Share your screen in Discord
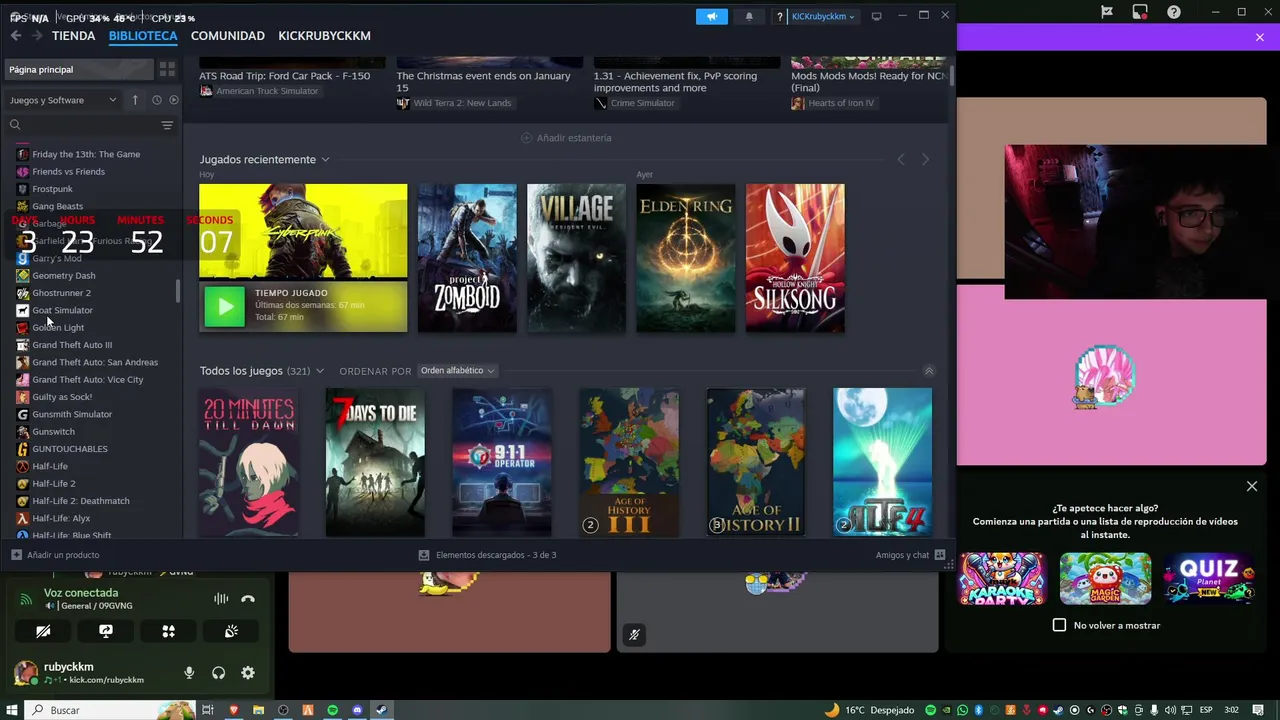Viewport: 1280px width, 720px height. (x=106, y=631)
